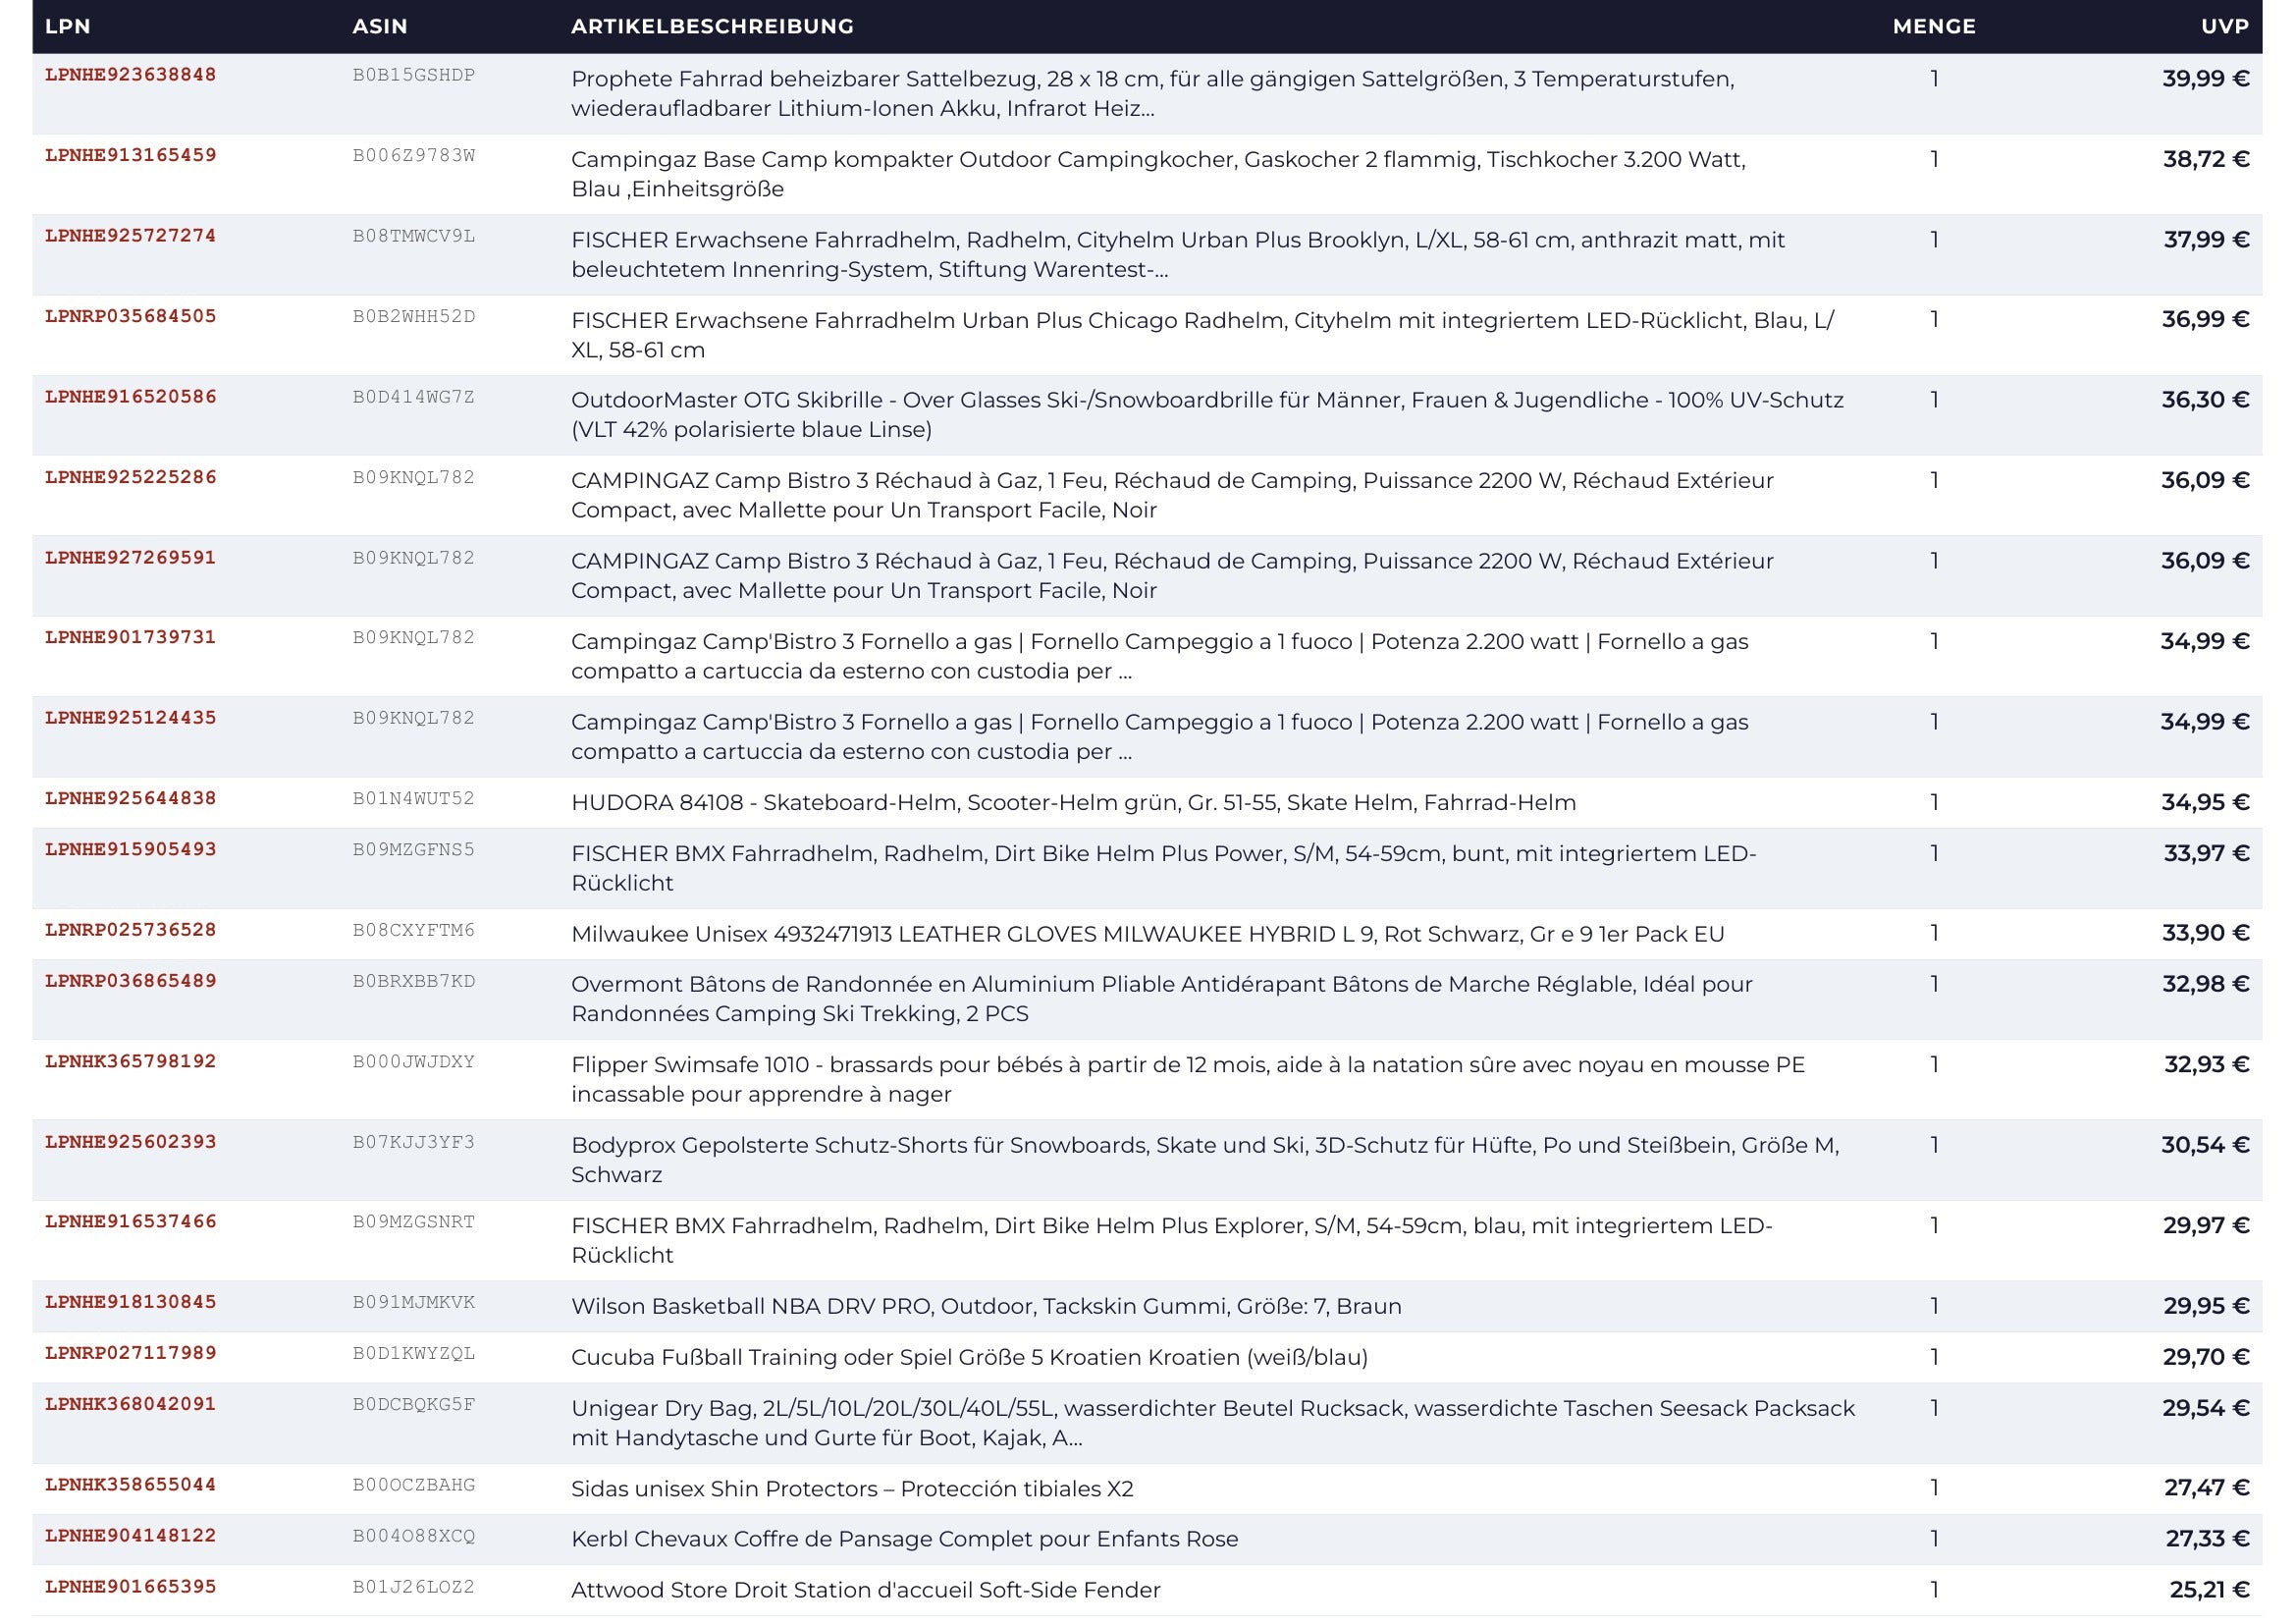Screen dimensions: 2296x1624
Task: Click the Campingaz Base Camp description
Action: [1158, 174]
